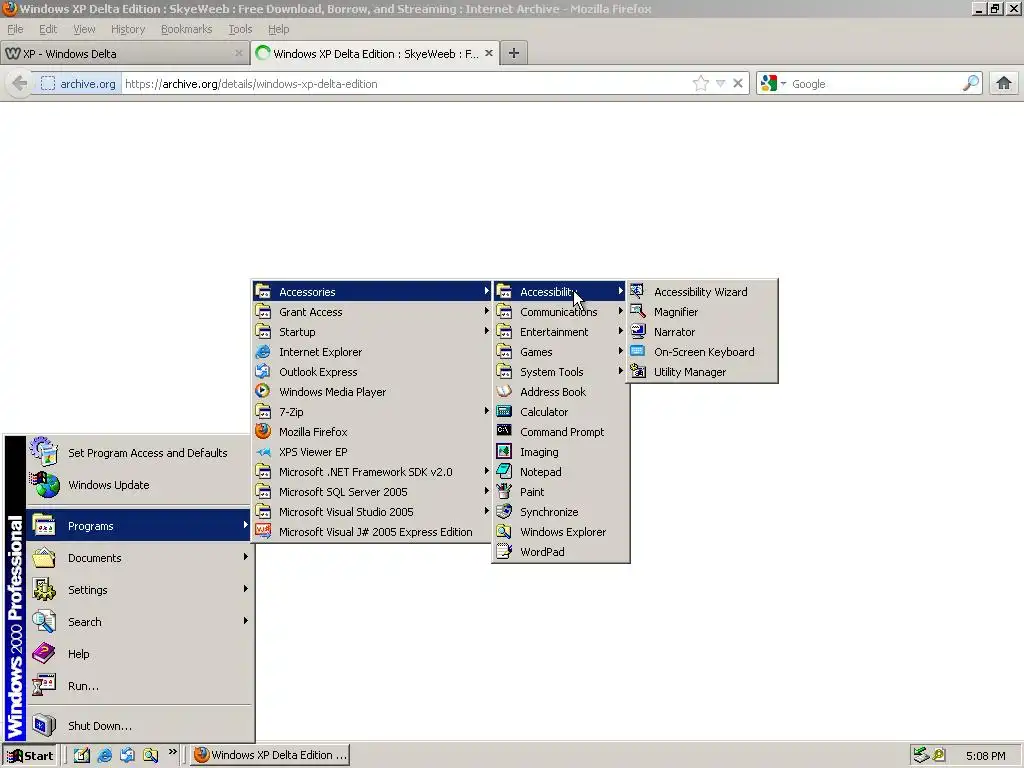Launch XPS Viewer EP

point(372,452)
